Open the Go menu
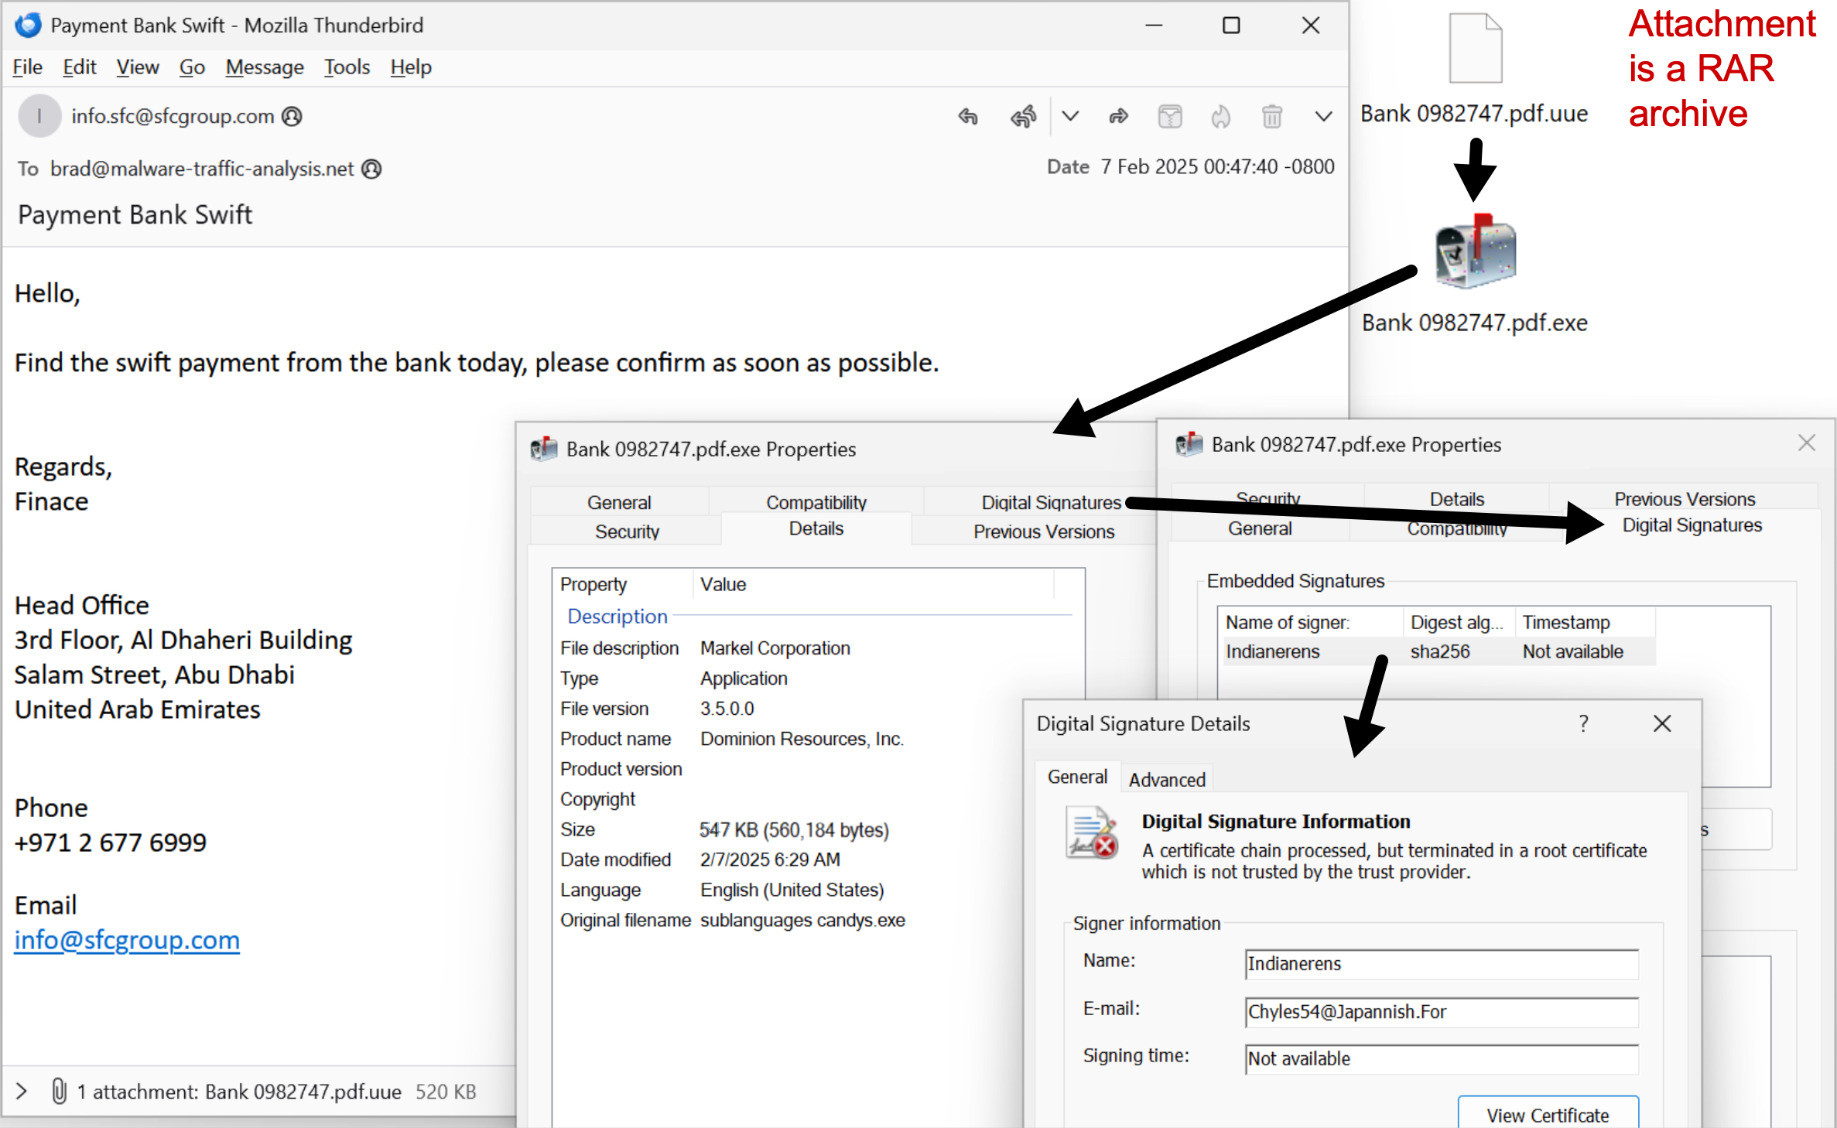The height and width of the screenshot is (1128, 1837). click(x=192, y=67)
